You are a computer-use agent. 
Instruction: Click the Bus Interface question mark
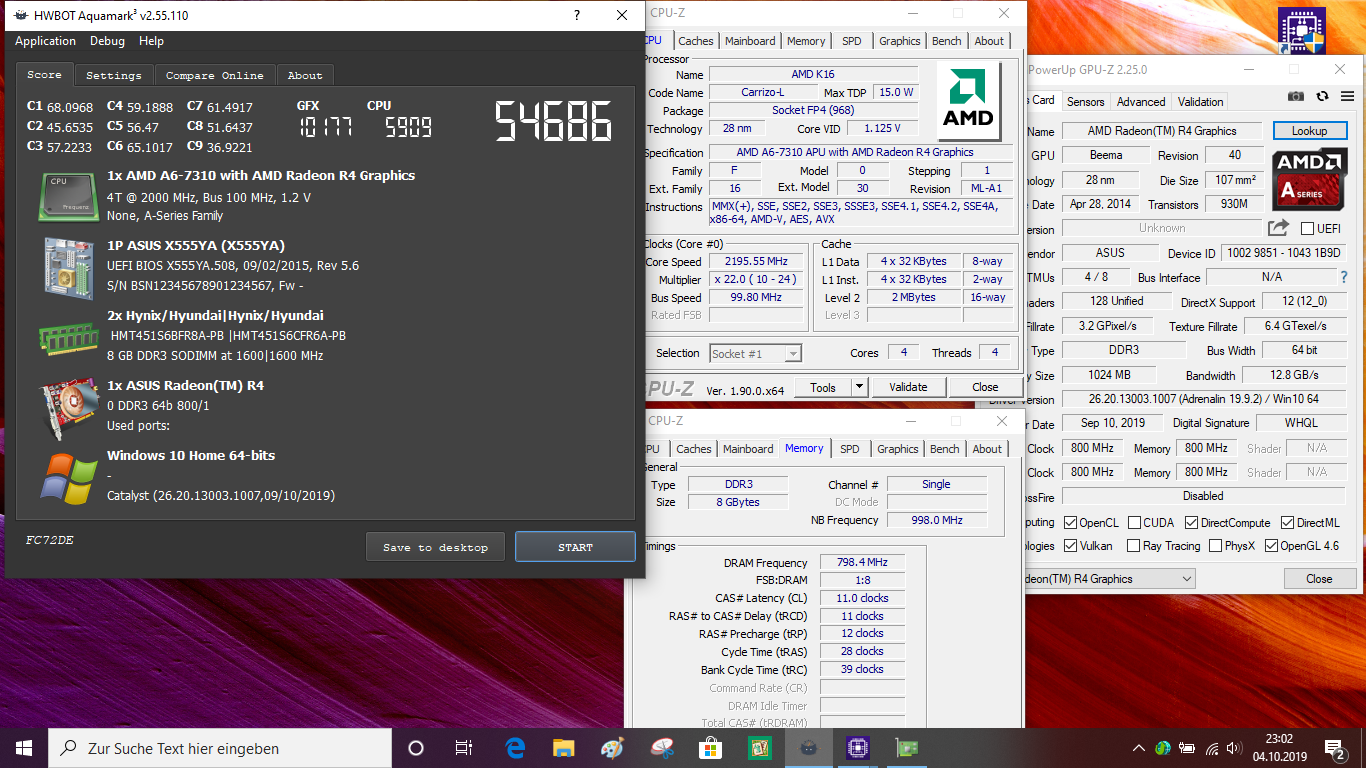[1344, 277]
